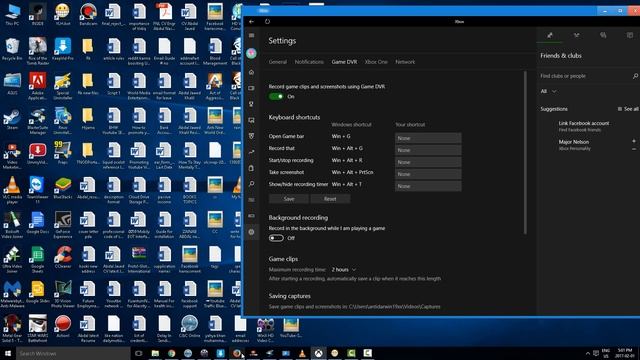Go to Xbox Home sidebar icon
The height and width of the screenshot is (360, 640).
[x=251, y=72]
